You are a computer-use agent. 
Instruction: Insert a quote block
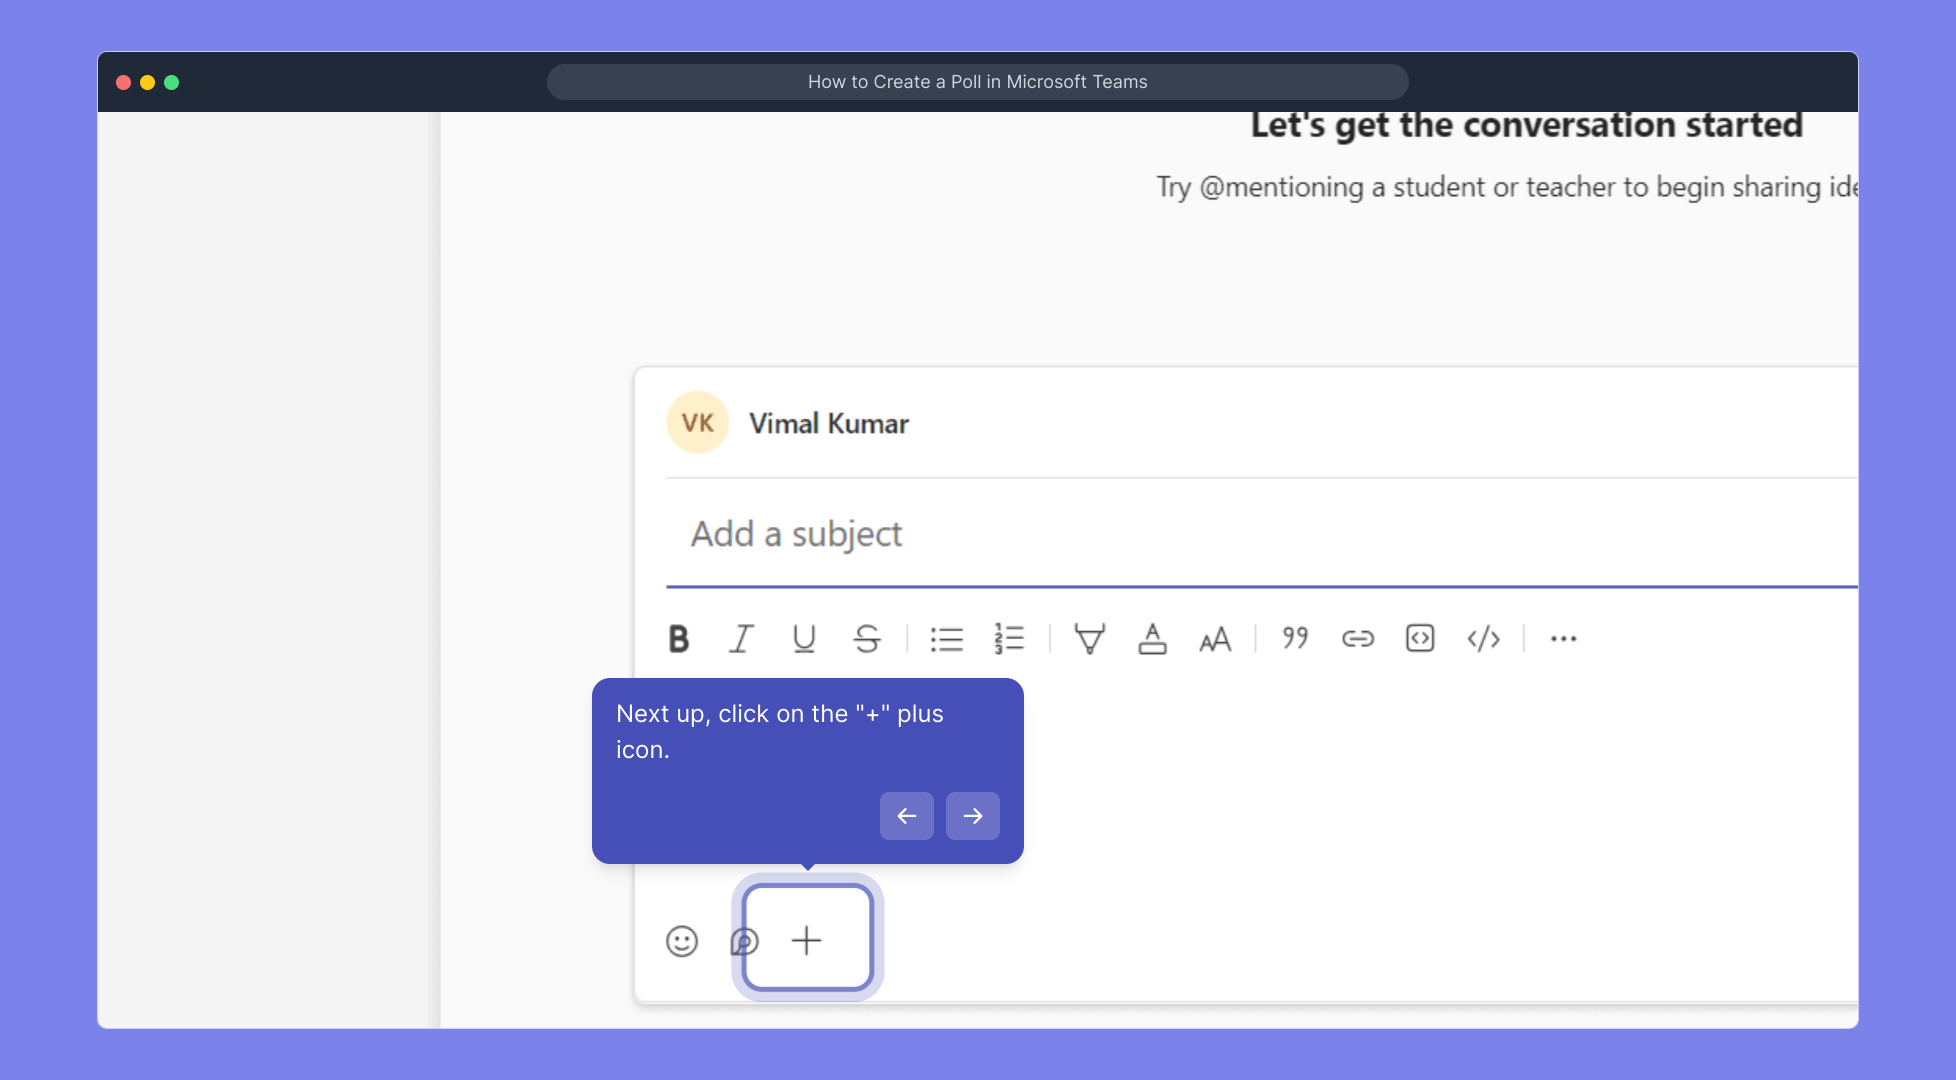(x=1293, y=638)
